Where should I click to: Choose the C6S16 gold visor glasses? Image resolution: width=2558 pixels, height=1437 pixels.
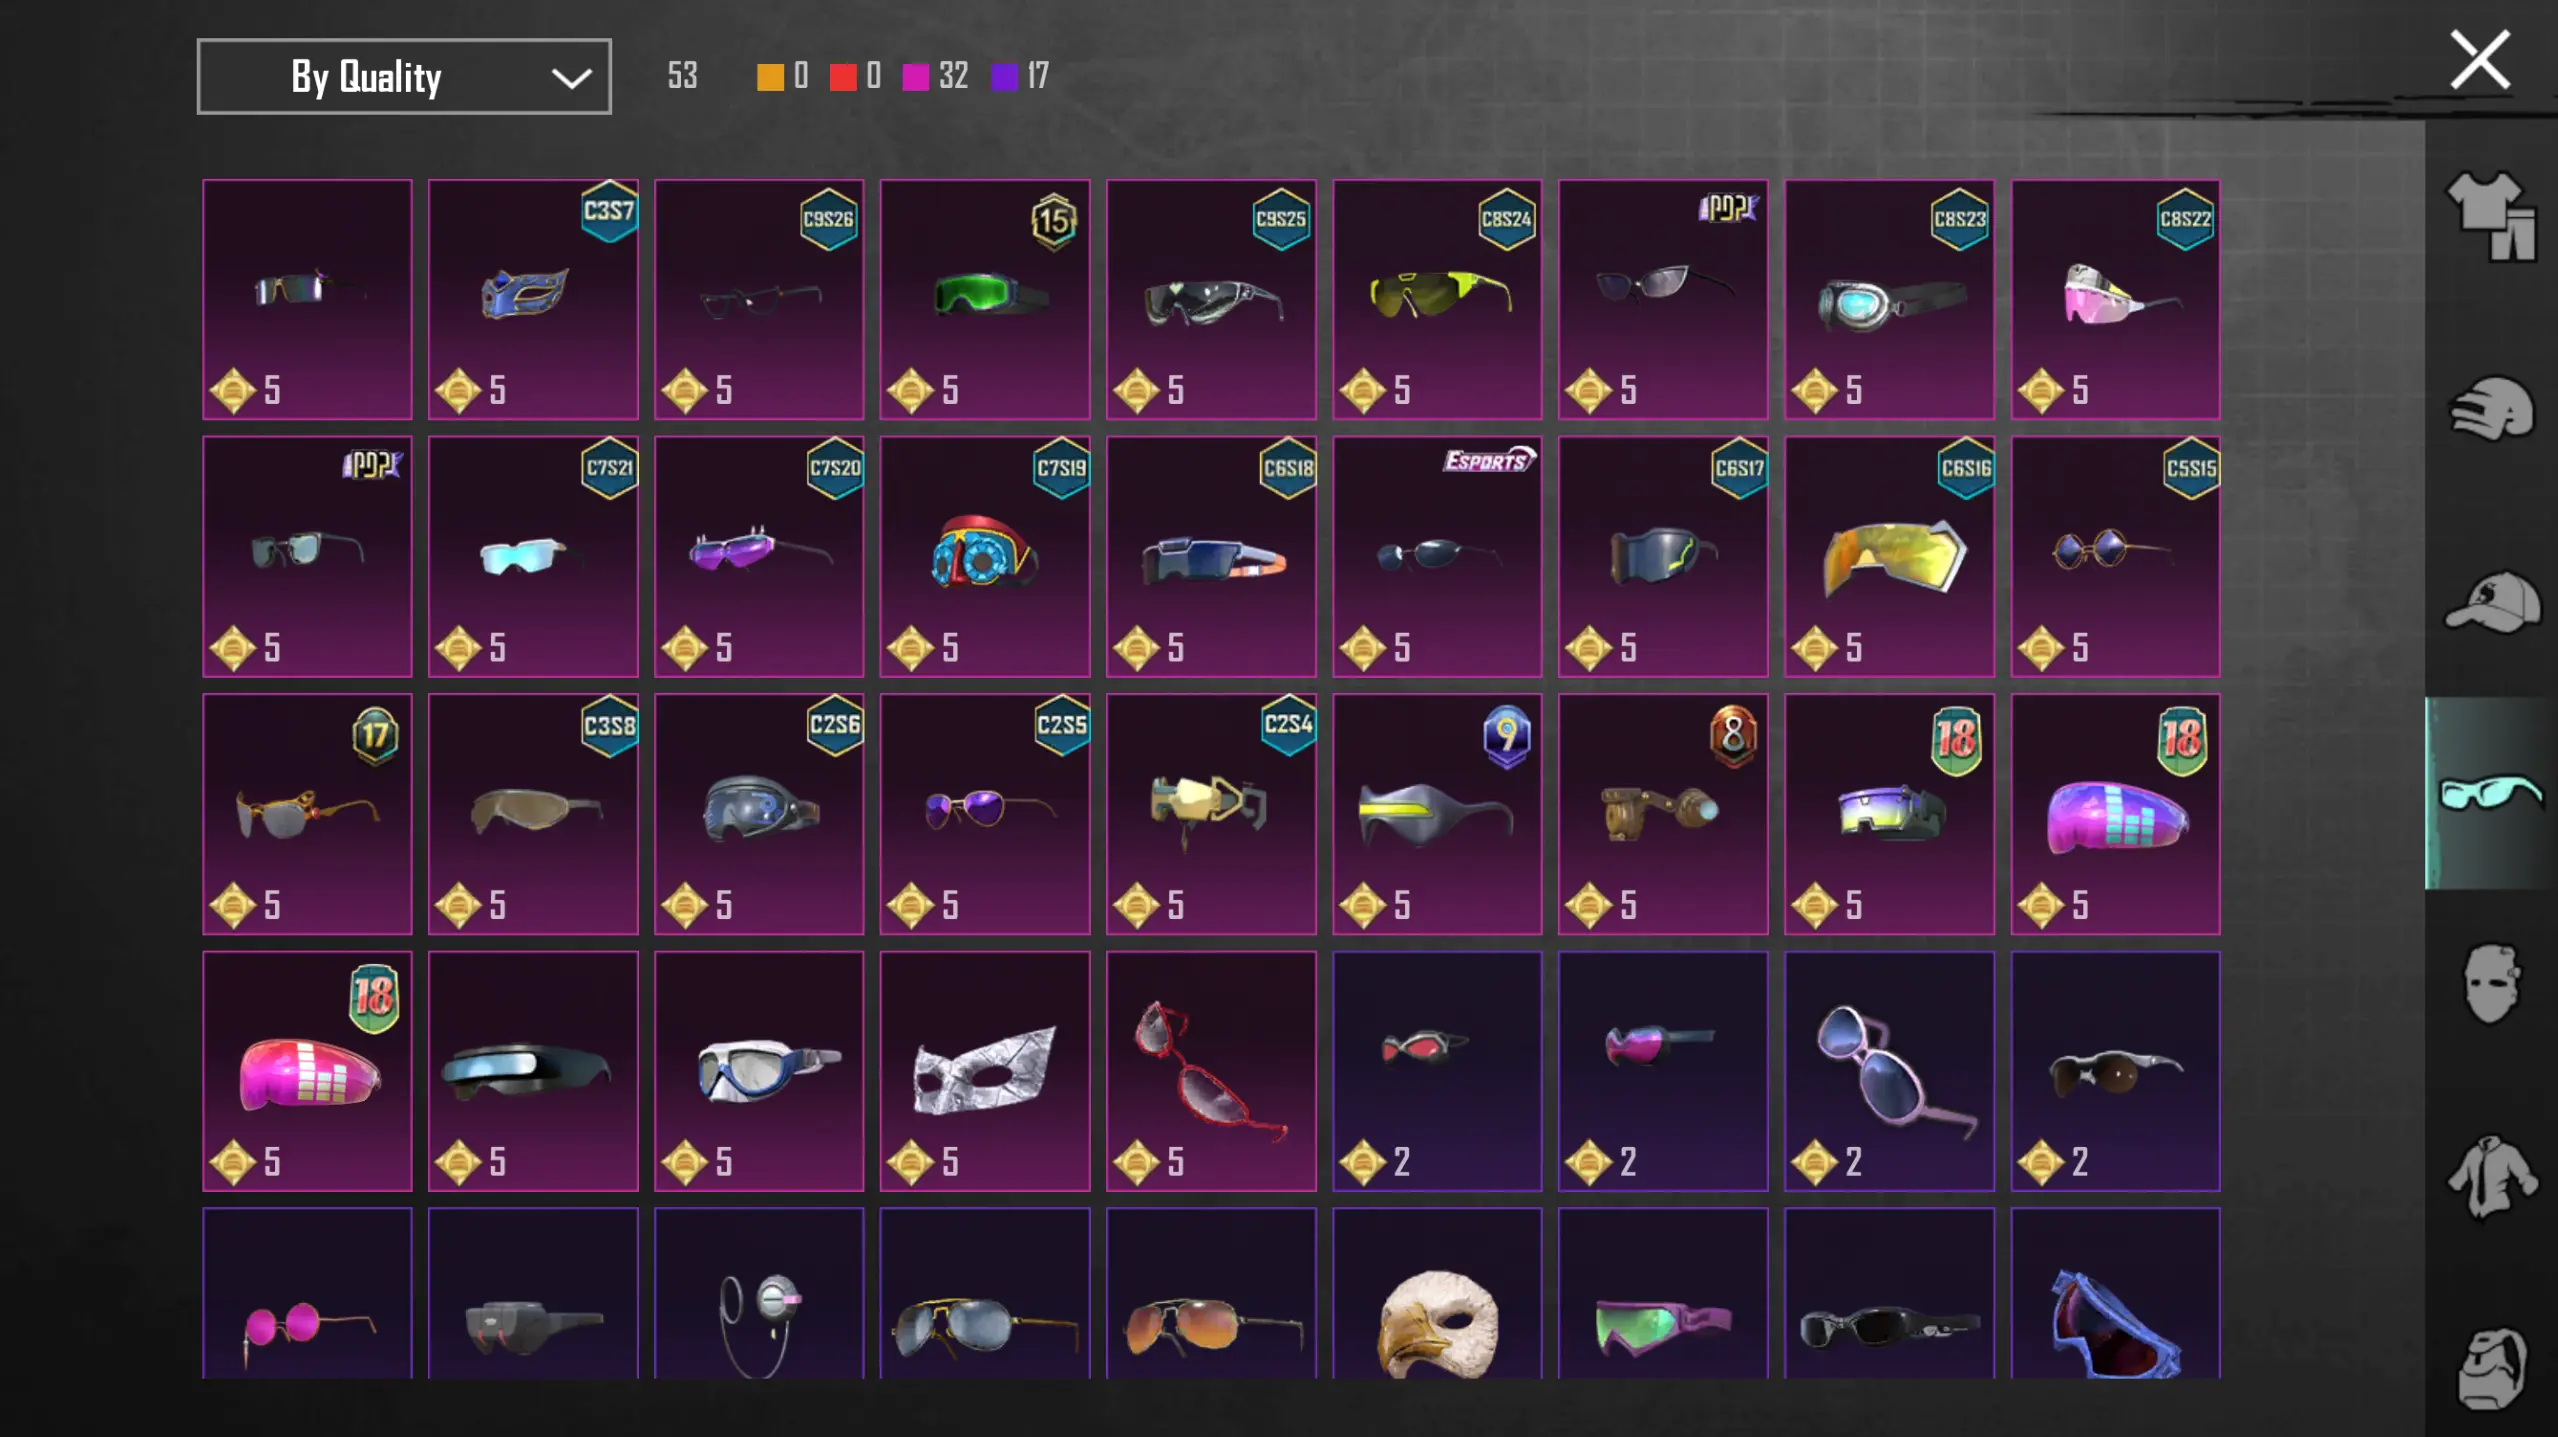pyautogui.click(x=1889, y=556)
